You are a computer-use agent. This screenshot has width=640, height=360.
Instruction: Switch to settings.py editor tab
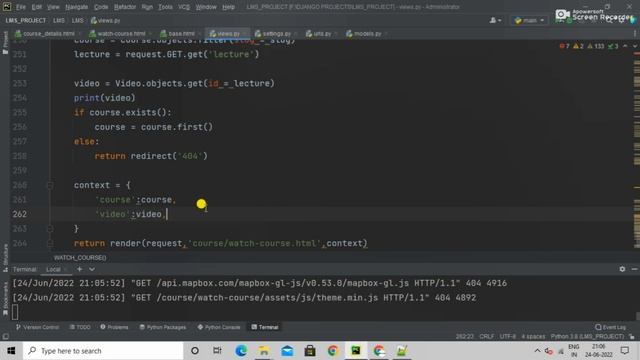point(276,33)
